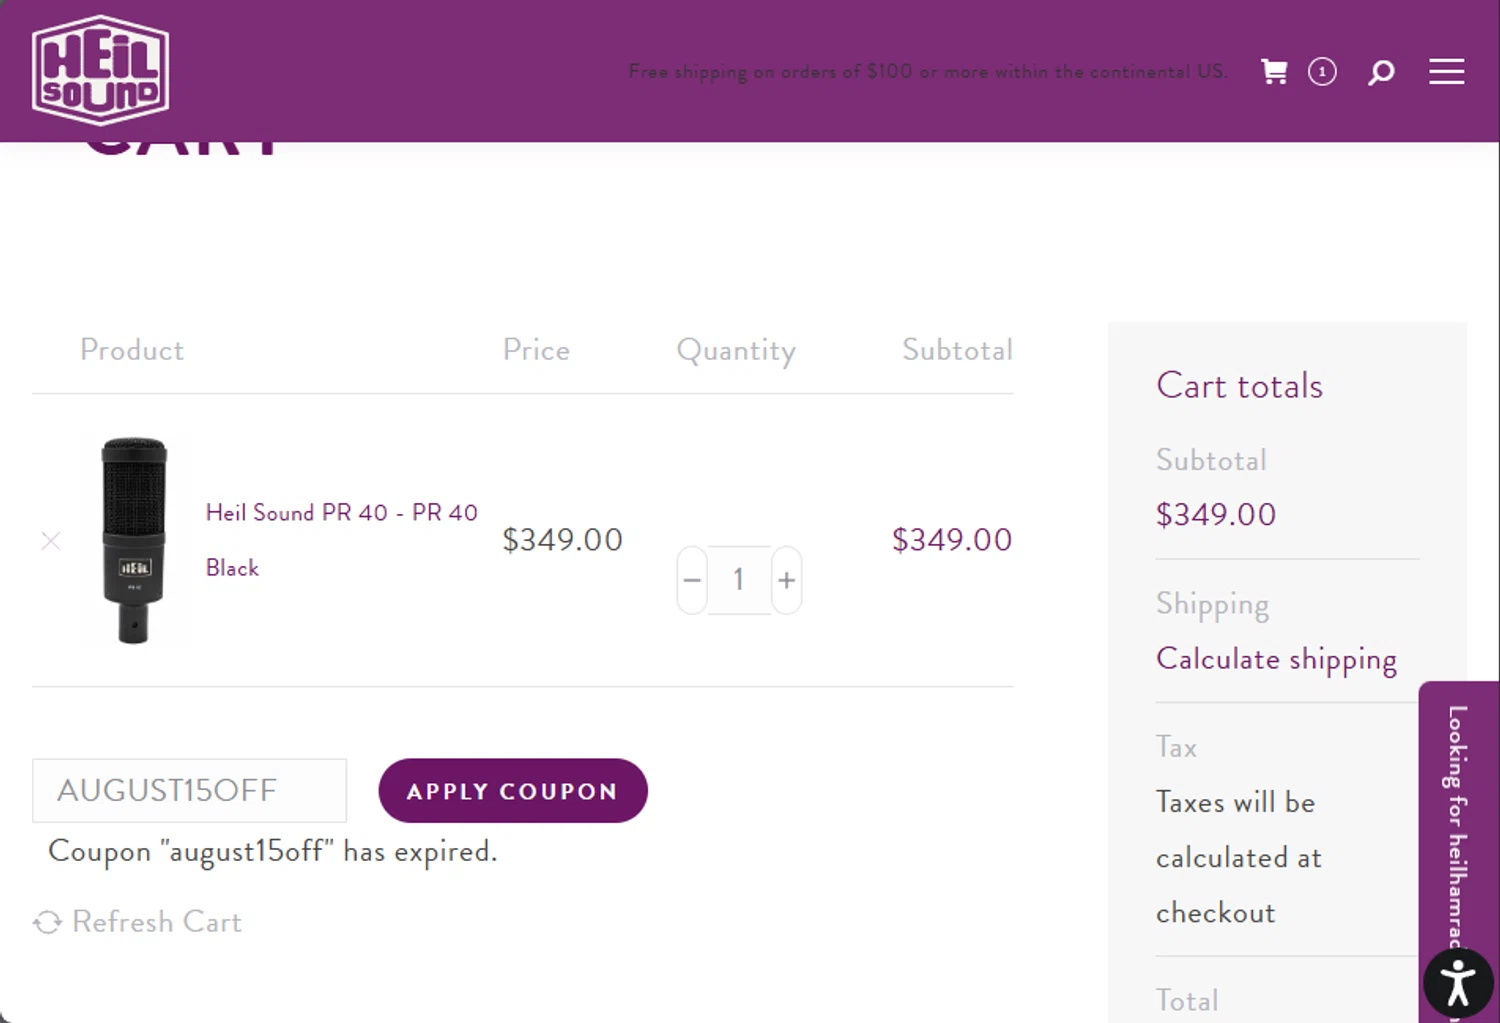Click the Refresh Cart button text
This screenshot has height=1023, width=1500.
[x=157, y=922]
